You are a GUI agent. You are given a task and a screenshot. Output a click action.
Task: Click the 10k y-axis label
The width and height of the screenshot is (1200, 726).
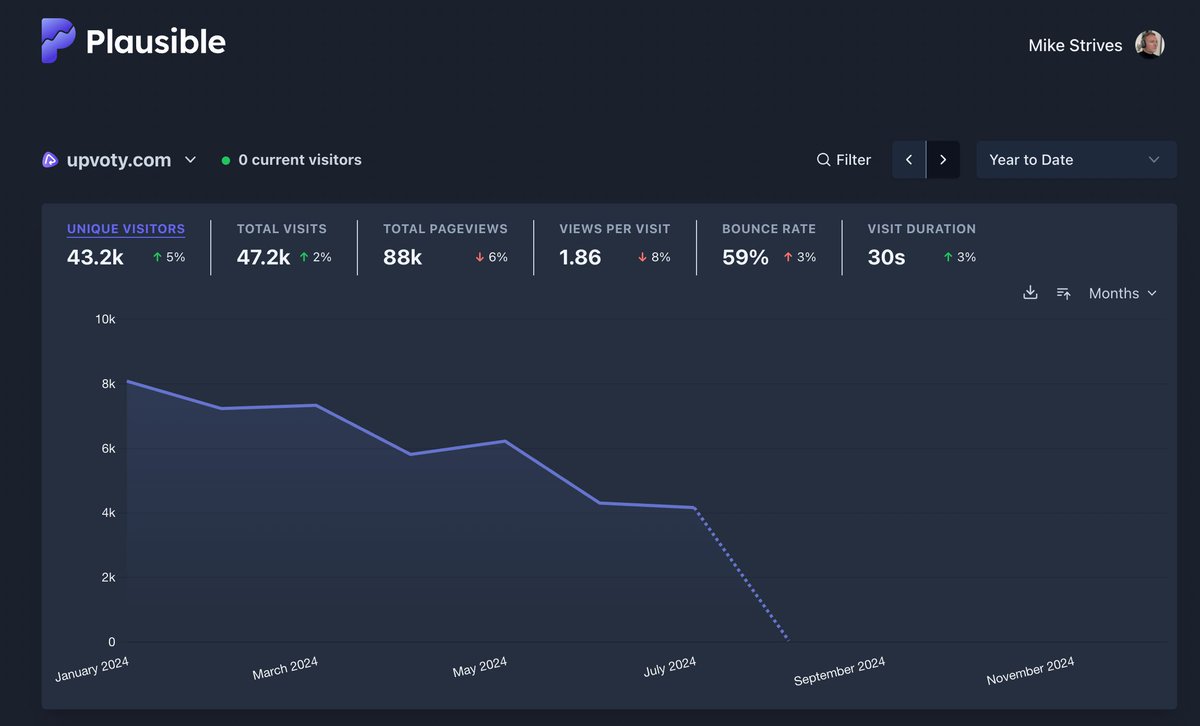[x=105, y=320]
